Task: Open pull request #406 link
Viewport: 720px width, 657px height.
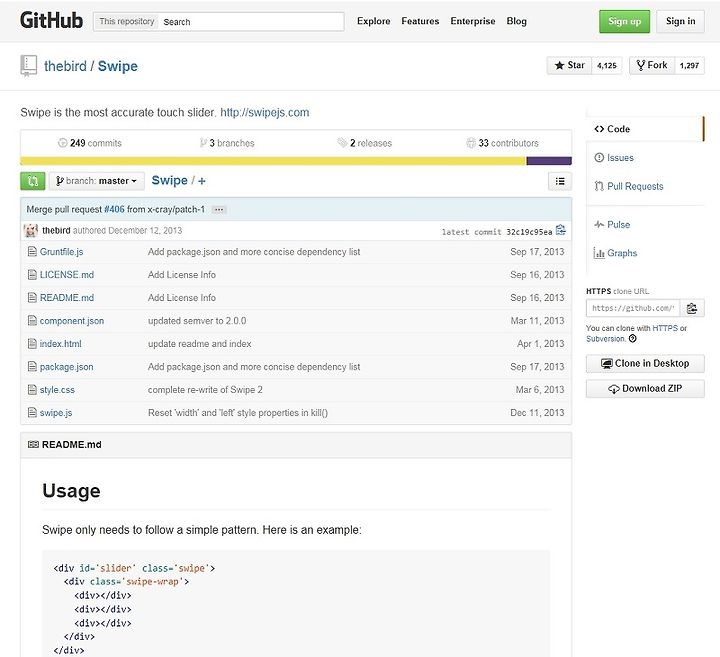Action: click(x=114, y=209)
